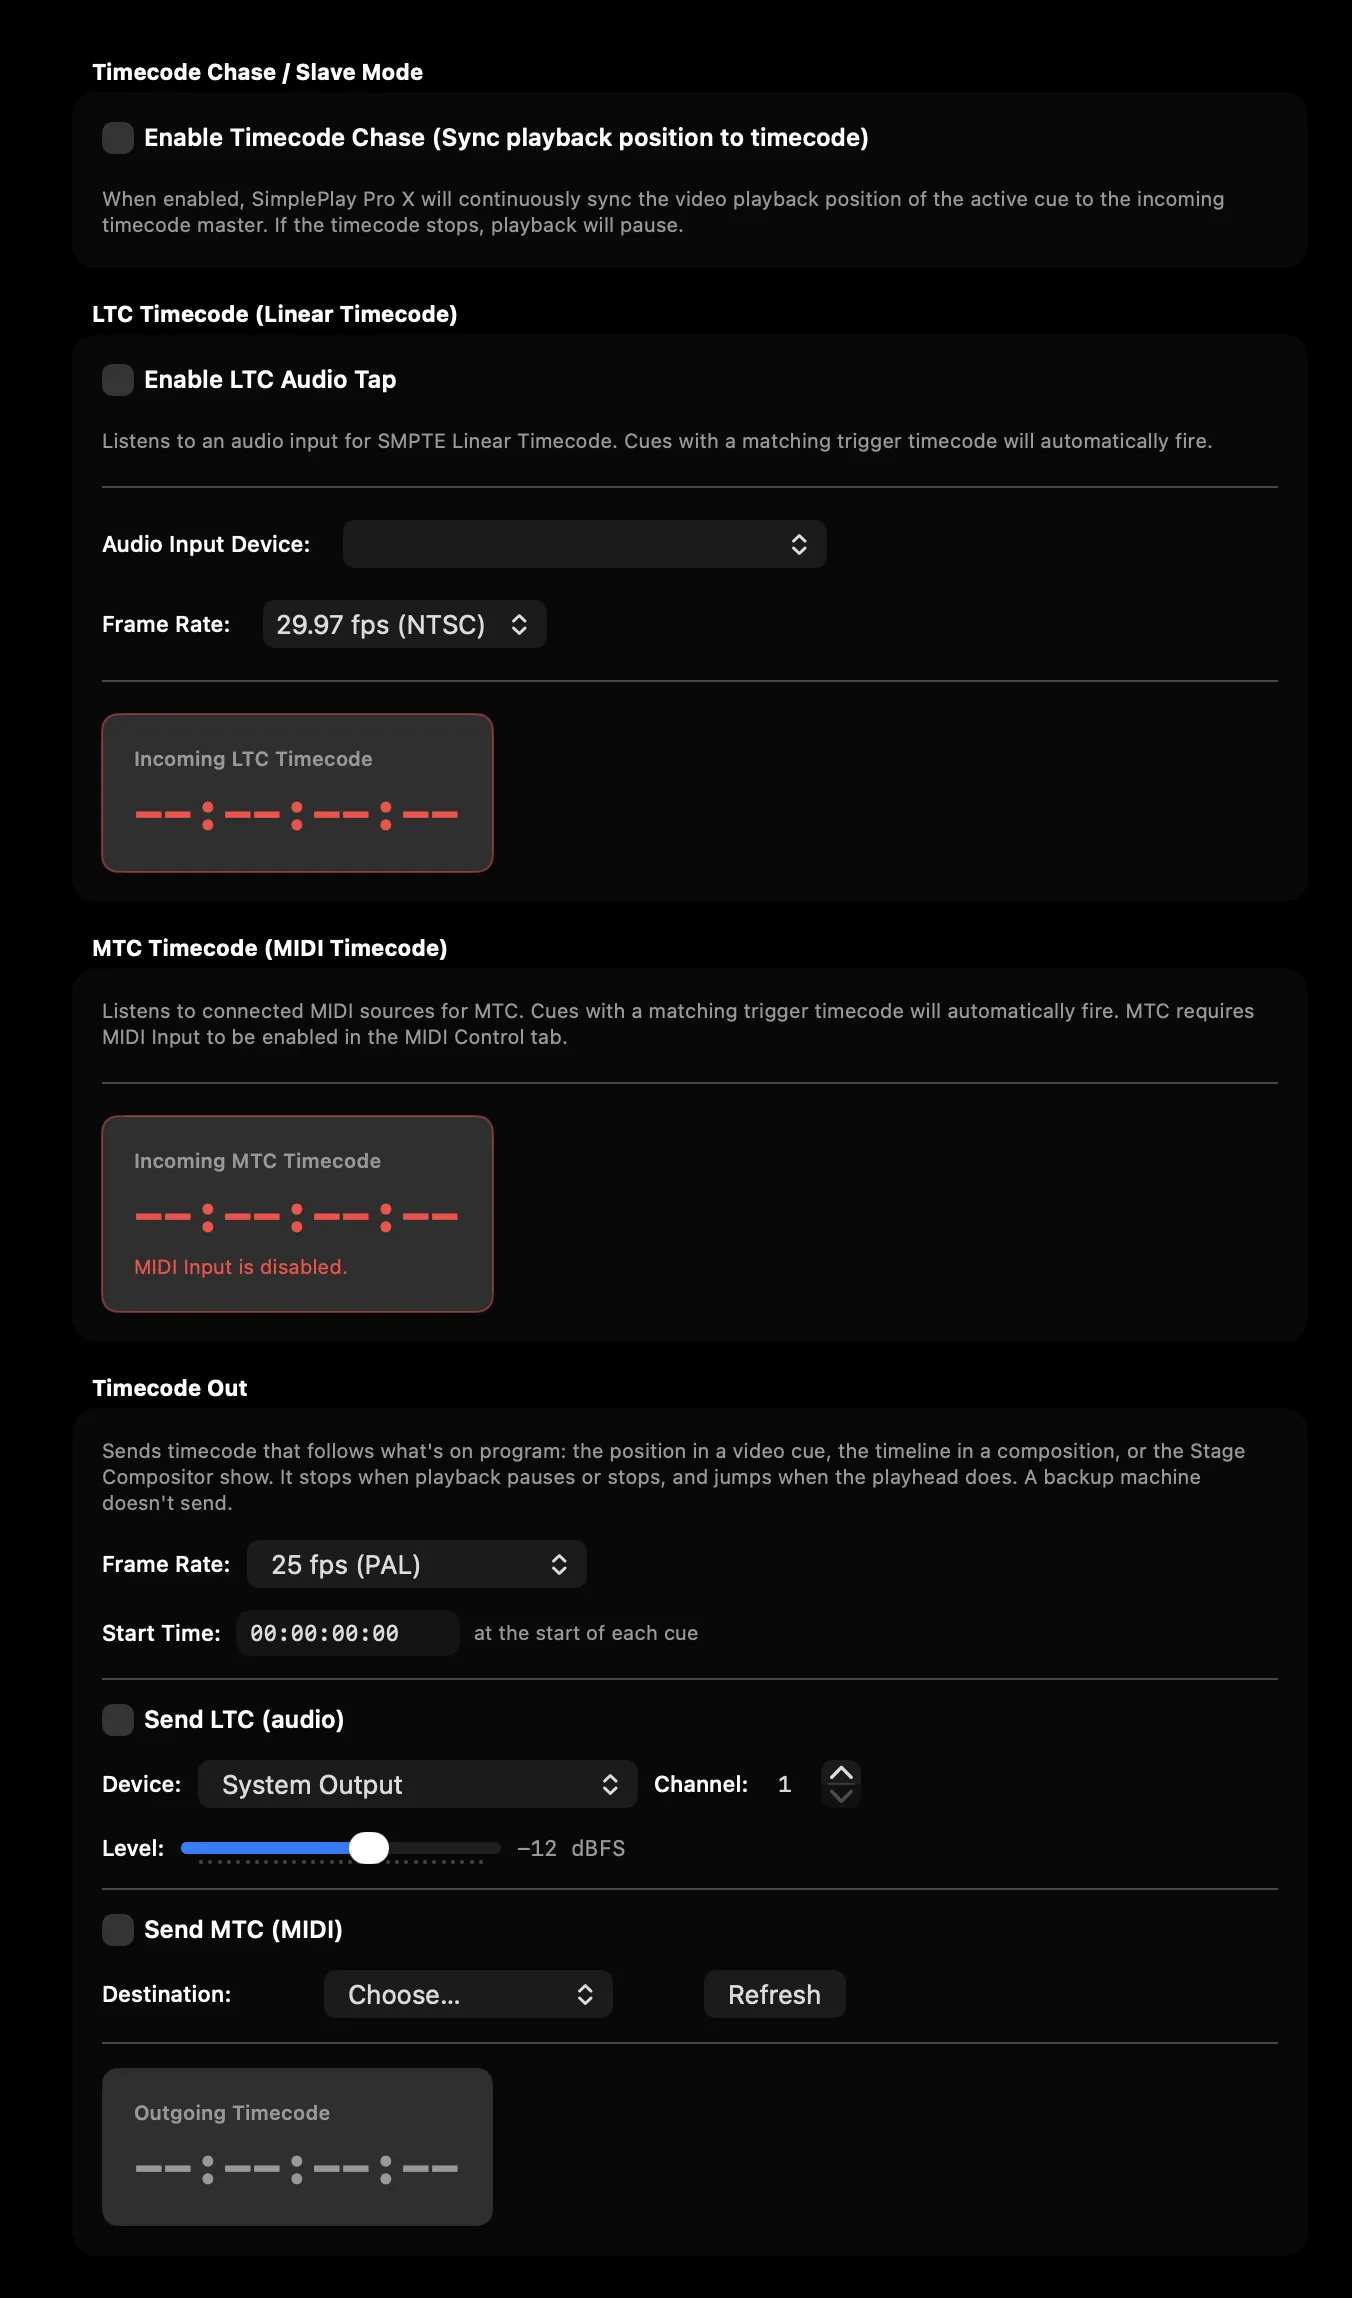Open the 29.97 fps (NTSC) frame rate dropdown
This screenshot has width=1352, height=2298.
404,624
